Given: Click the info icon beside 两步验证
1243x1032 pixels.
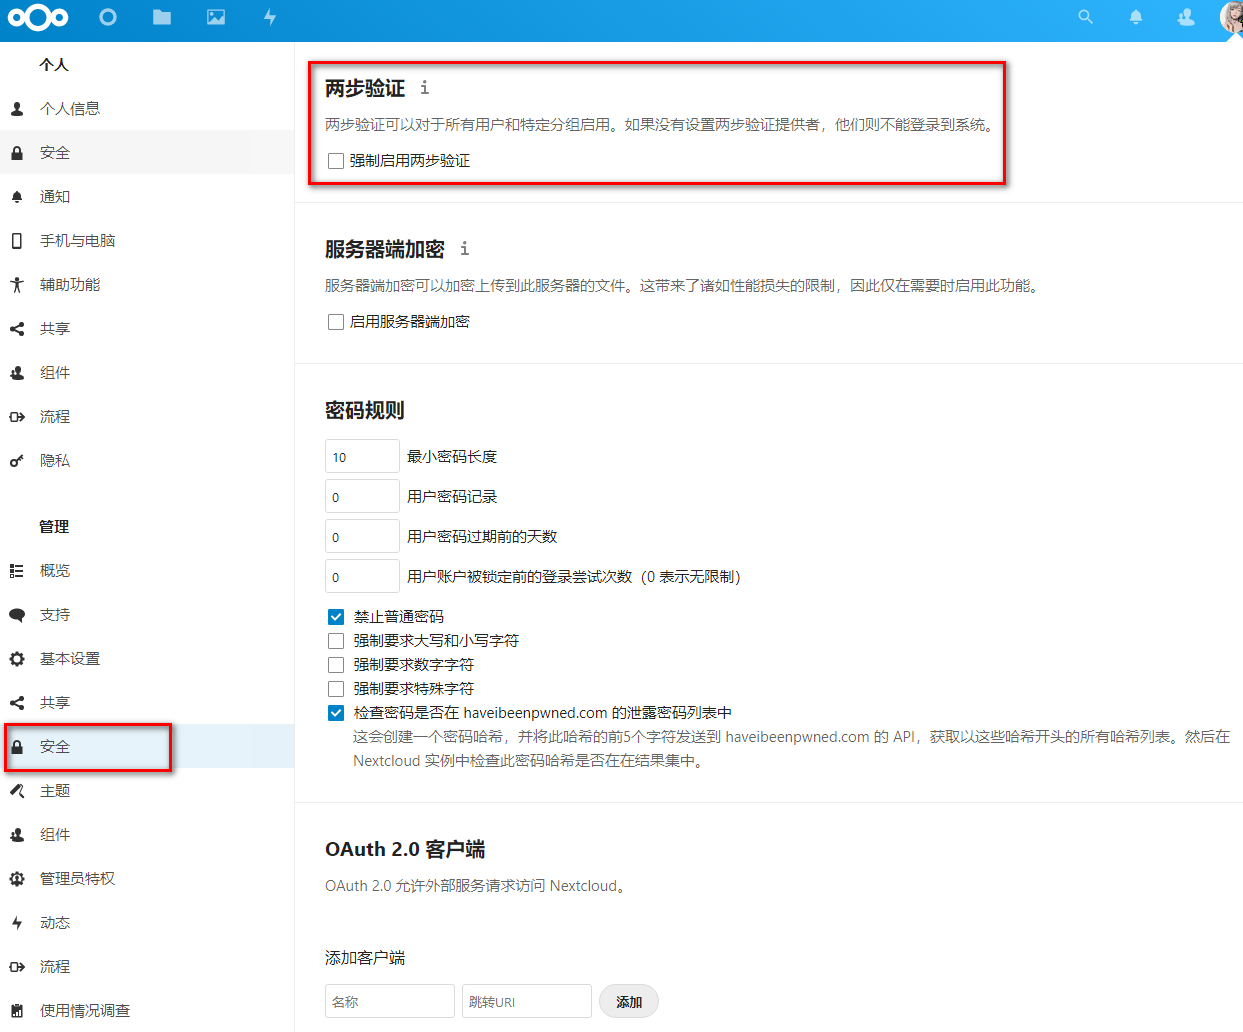Looking at the screenshot, I should (x=422, y=88).
